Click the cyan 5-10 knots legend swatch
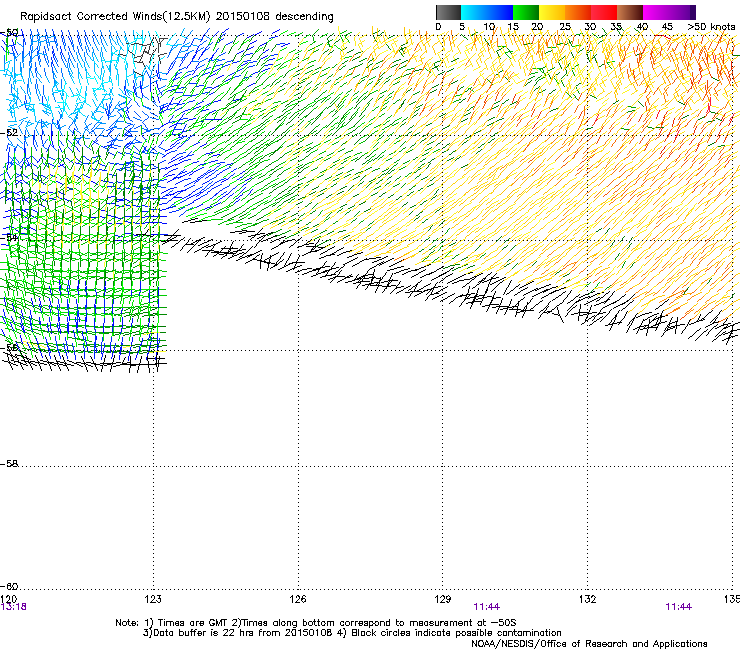This screenshot has width=740, height=650. tap(474, 12)
